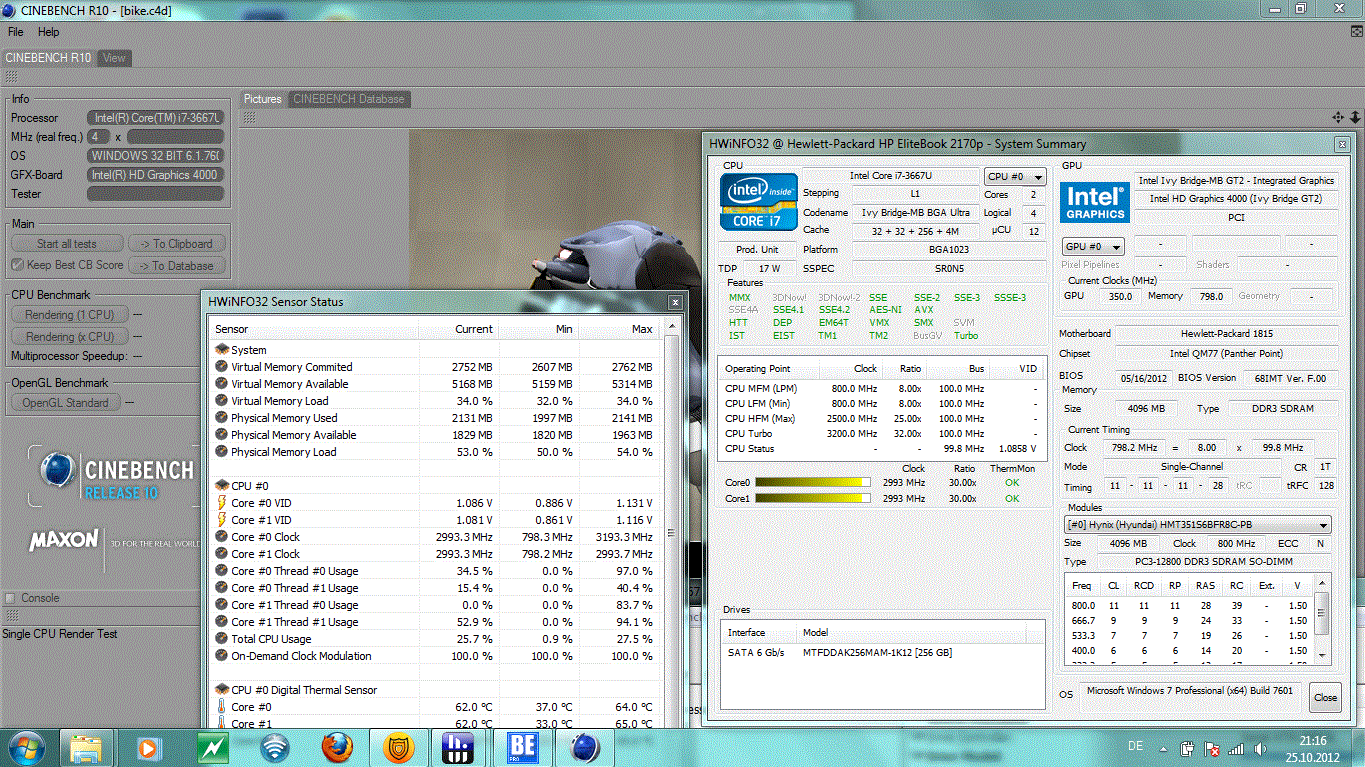Select the On-Demand Clock Modulation row
The width and height of the screenshot is (1365, 767).
(x=435, y=656)
